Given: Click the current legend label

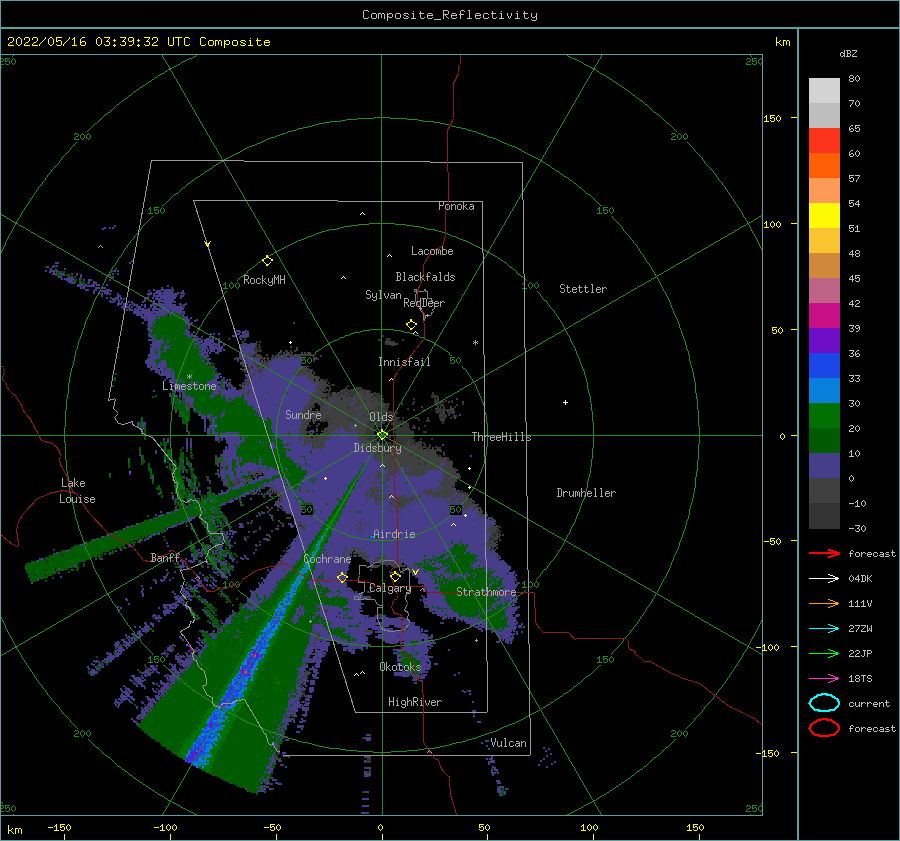Looking at the screenshot, I should [869, 703].
